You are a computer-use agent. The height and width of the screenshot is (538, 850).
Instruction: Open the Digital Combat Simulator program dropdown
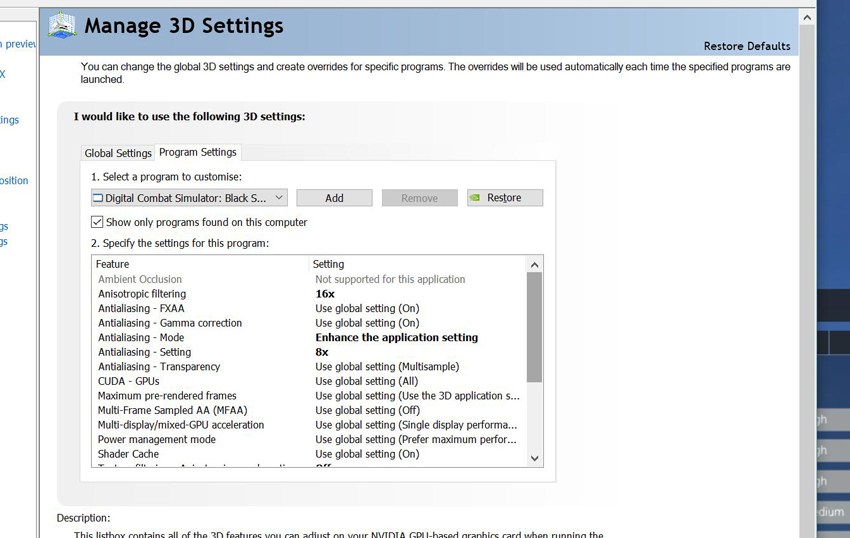click(189, 198)
